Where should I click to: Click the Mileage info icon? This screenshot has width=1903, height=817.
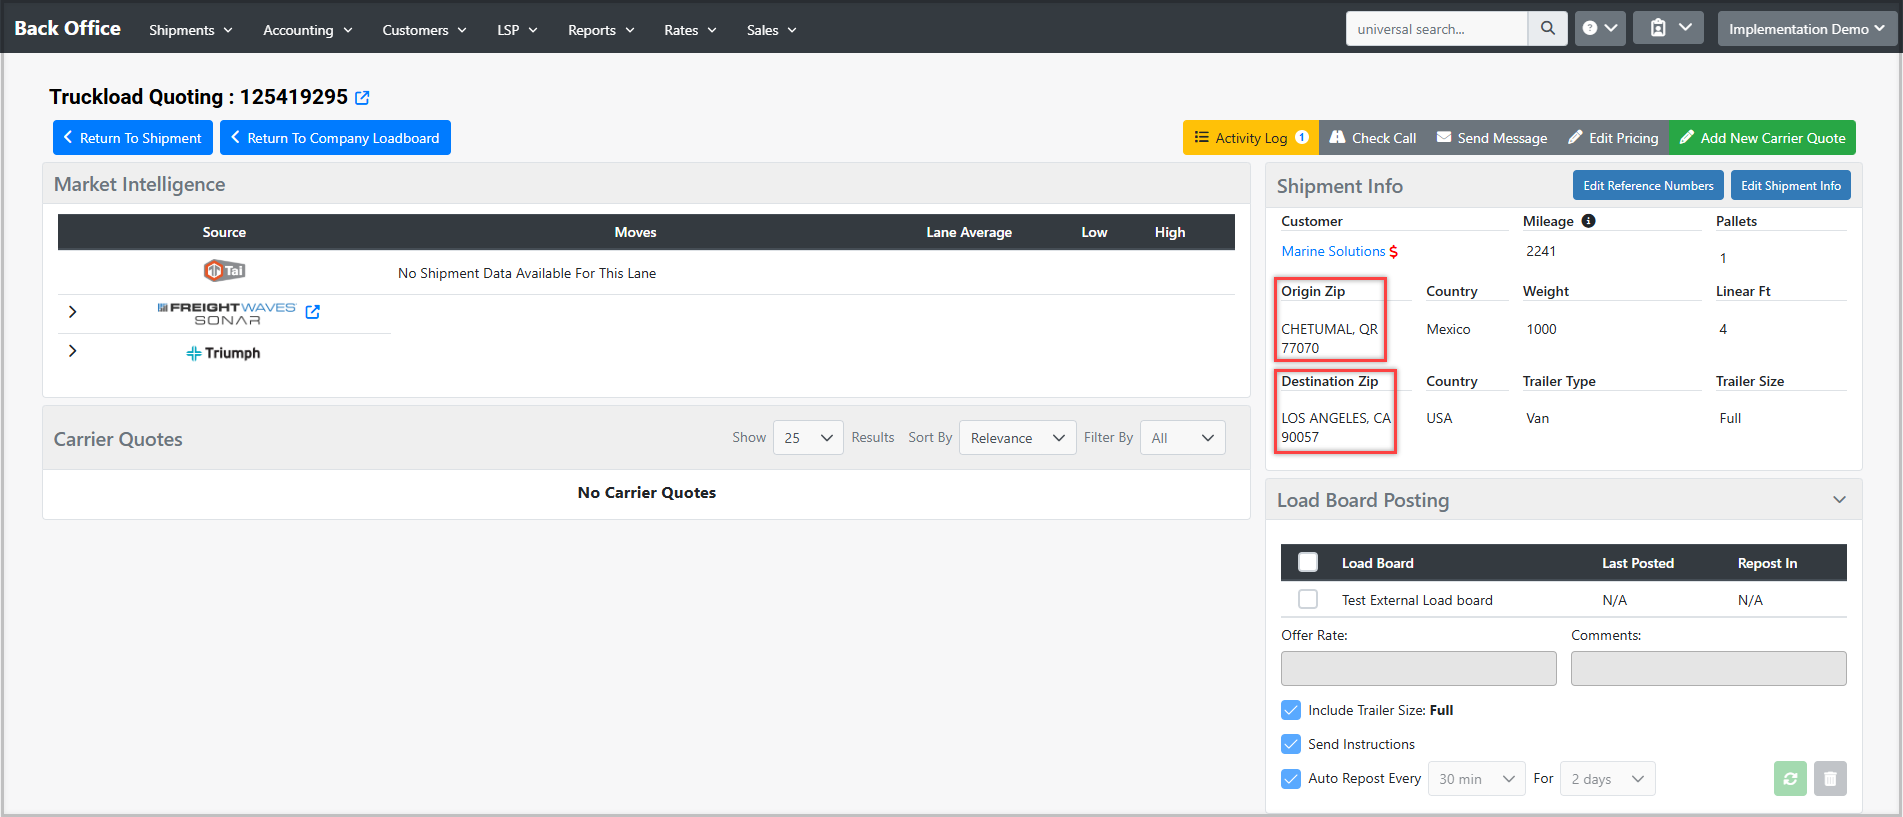(1588, 221)
